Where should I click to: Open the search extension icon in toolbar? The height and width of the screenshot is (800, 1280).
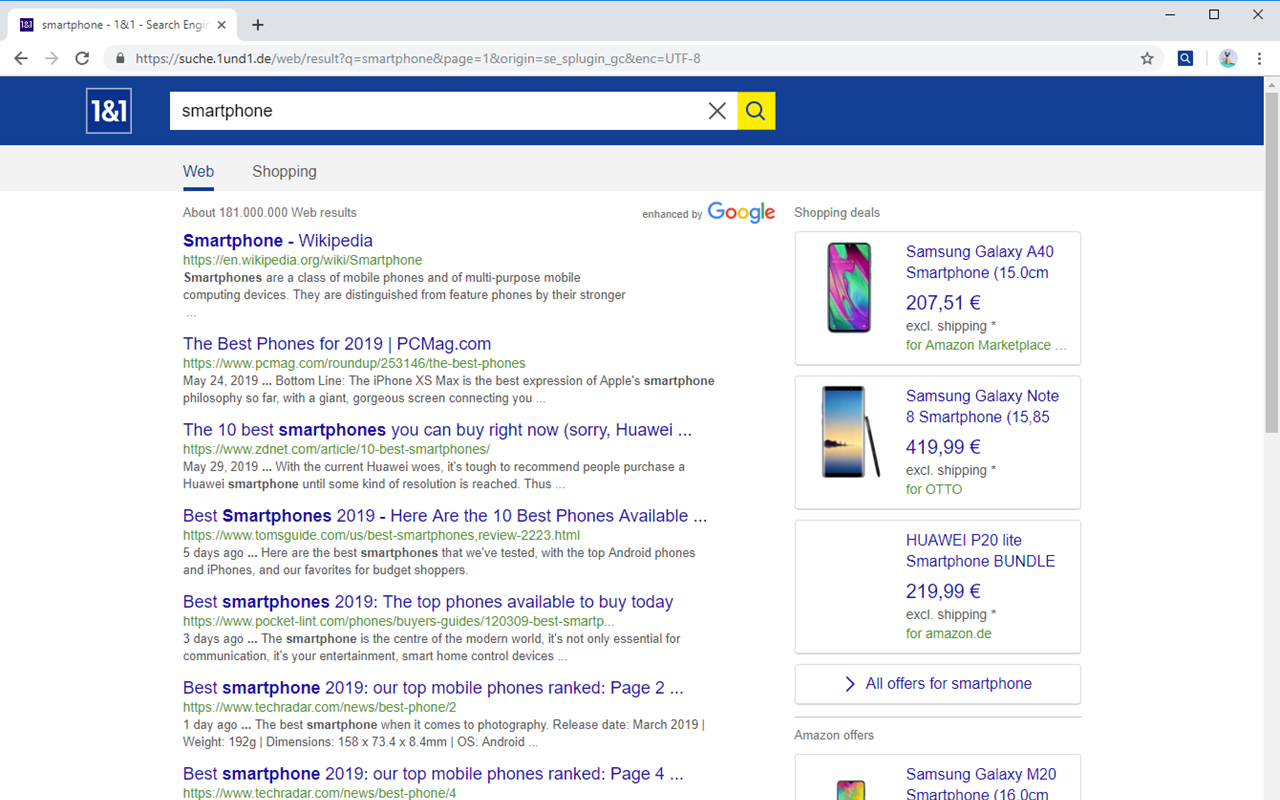[1185, 58]
